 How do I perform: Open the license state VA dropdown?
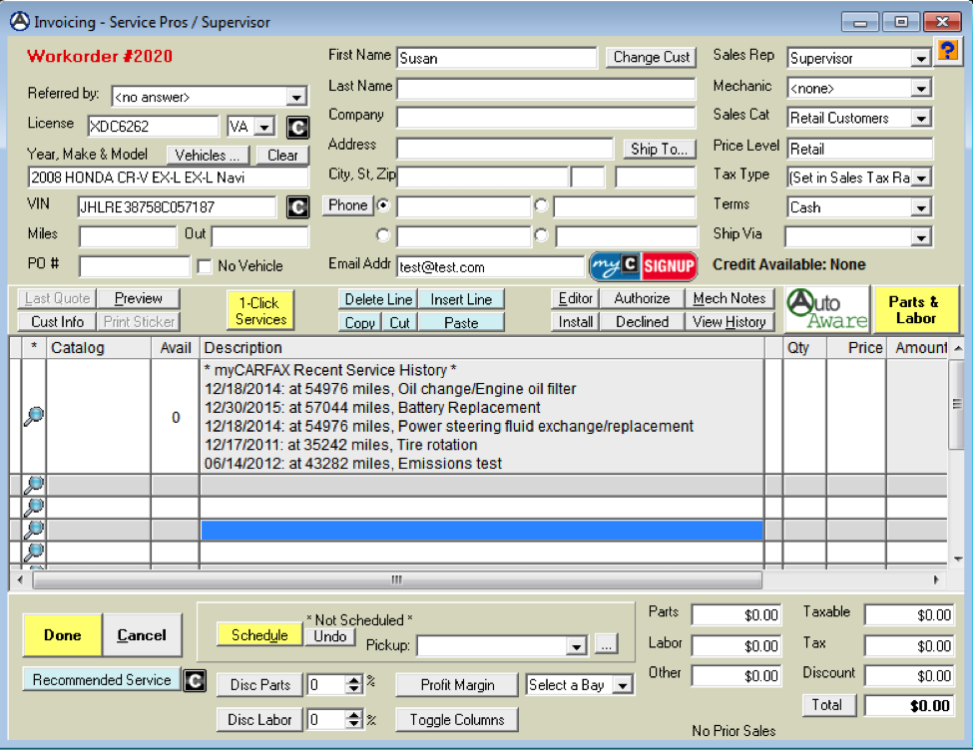(x=265, y=127)
